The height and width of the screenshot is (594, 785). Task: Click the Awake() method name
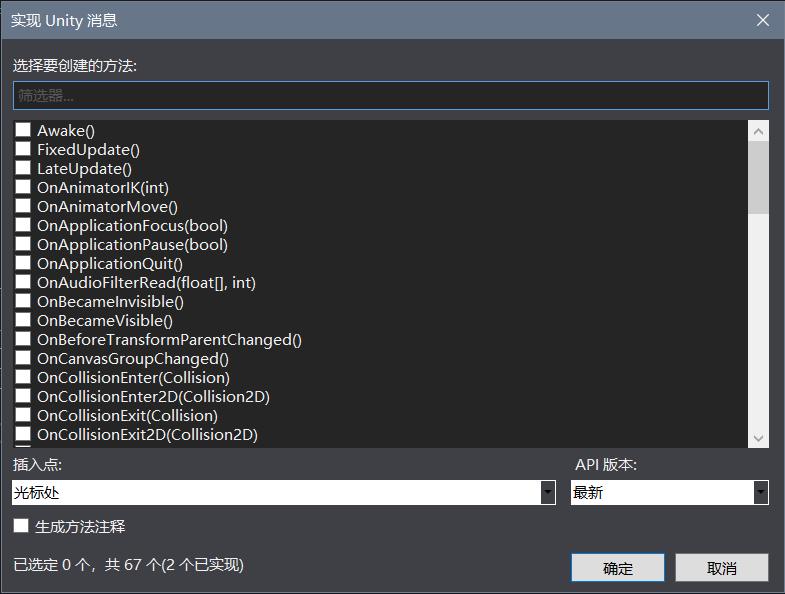[x=66, y=131]
